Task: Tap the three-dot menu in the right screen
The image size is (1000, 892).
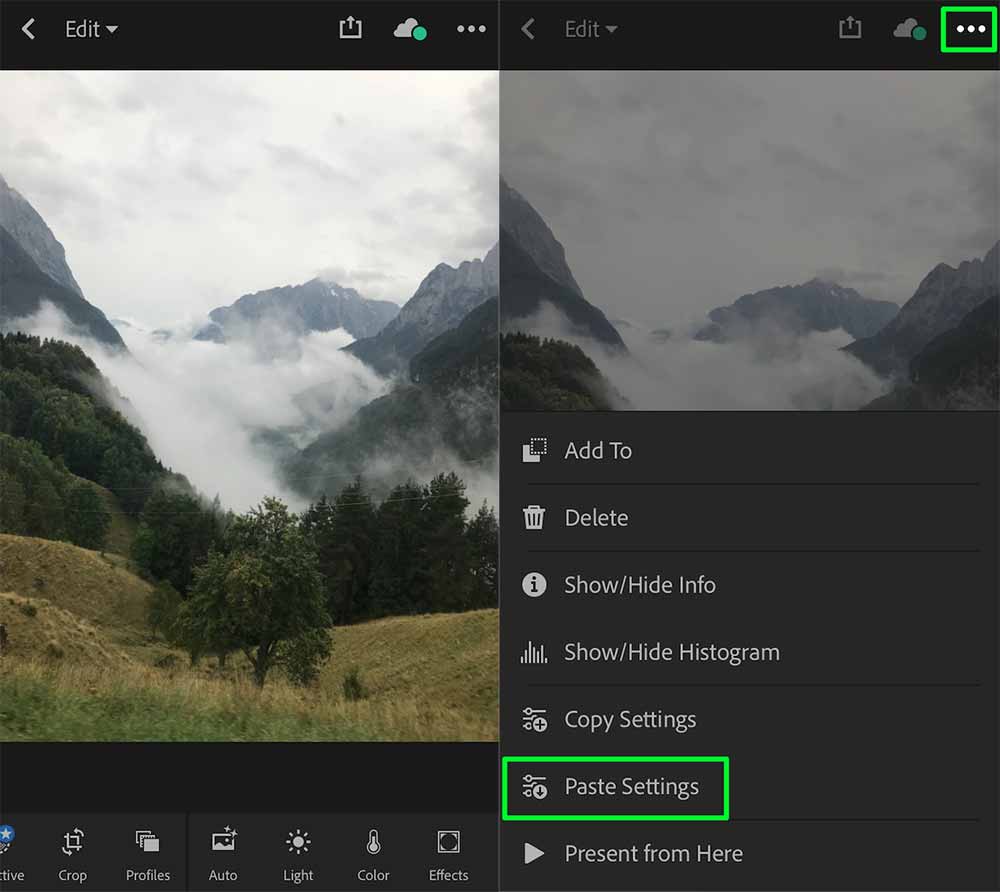Action: tap(971, 29)
